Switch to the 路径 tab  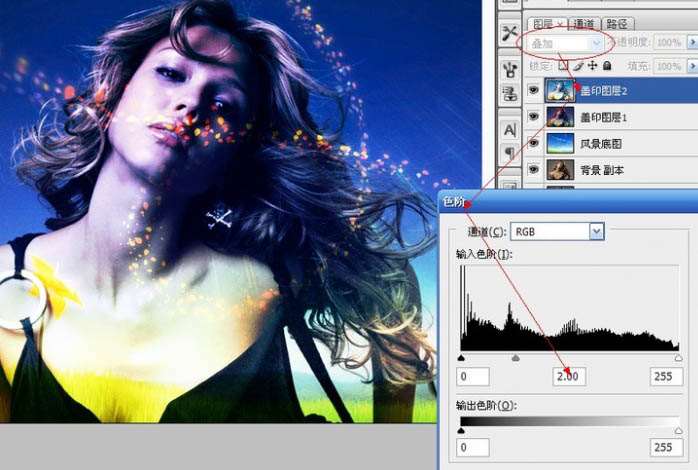point(617,24)
